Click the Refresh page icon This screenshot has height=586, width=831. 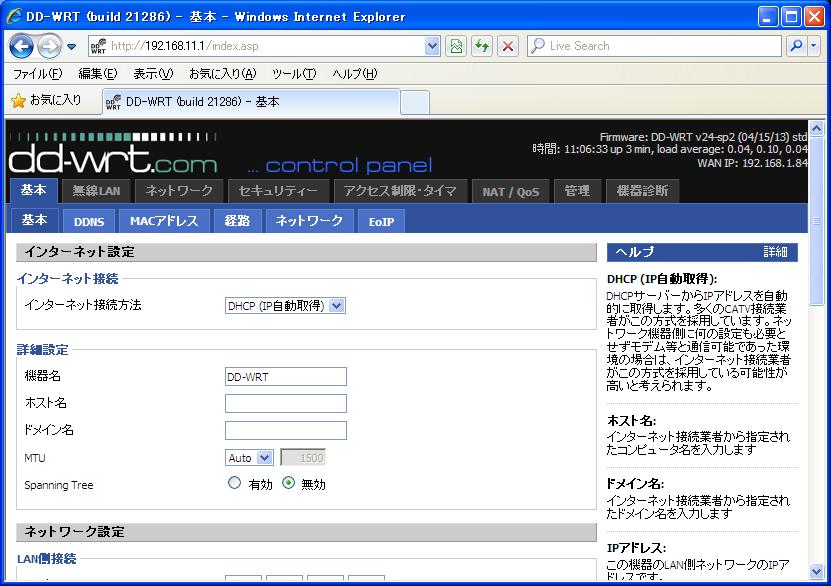pos(482,46)
